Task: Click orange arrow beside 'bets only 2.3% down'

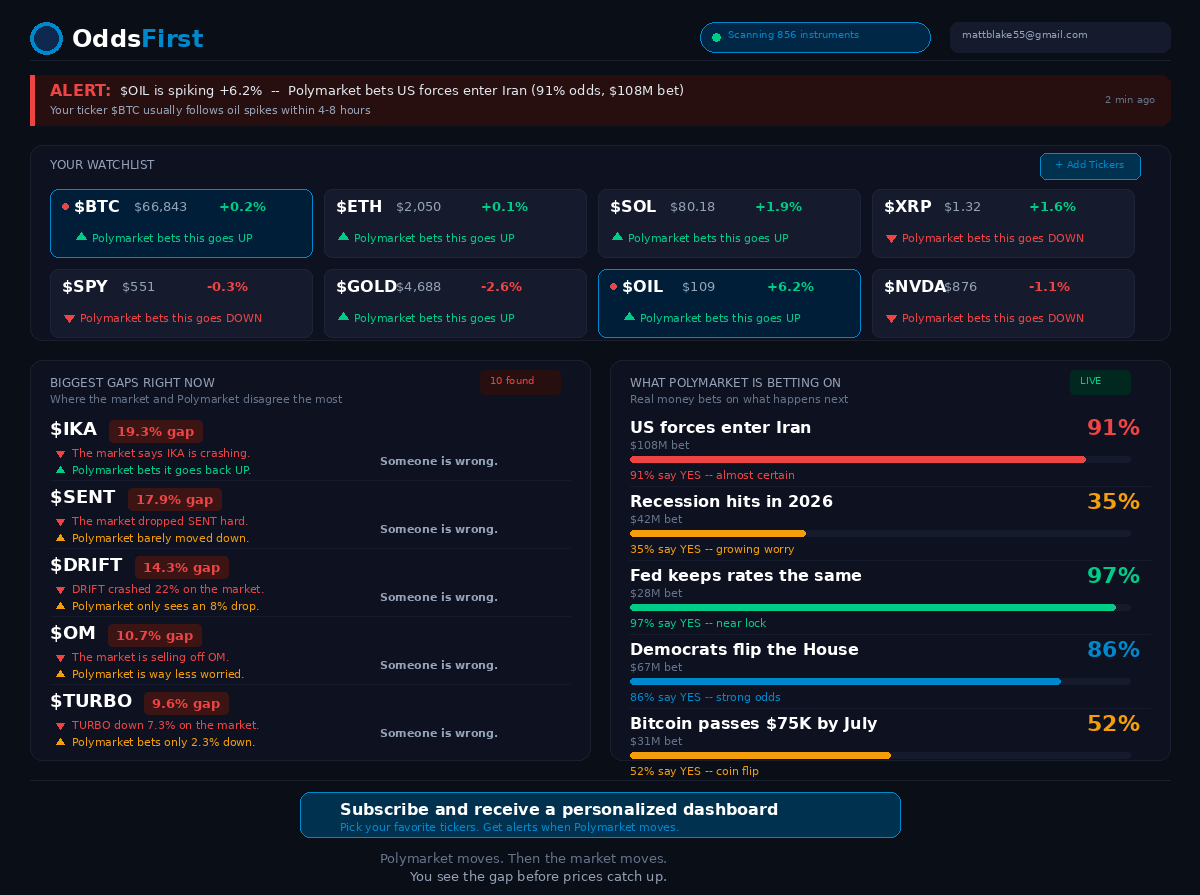Action: tap(61, 741)
